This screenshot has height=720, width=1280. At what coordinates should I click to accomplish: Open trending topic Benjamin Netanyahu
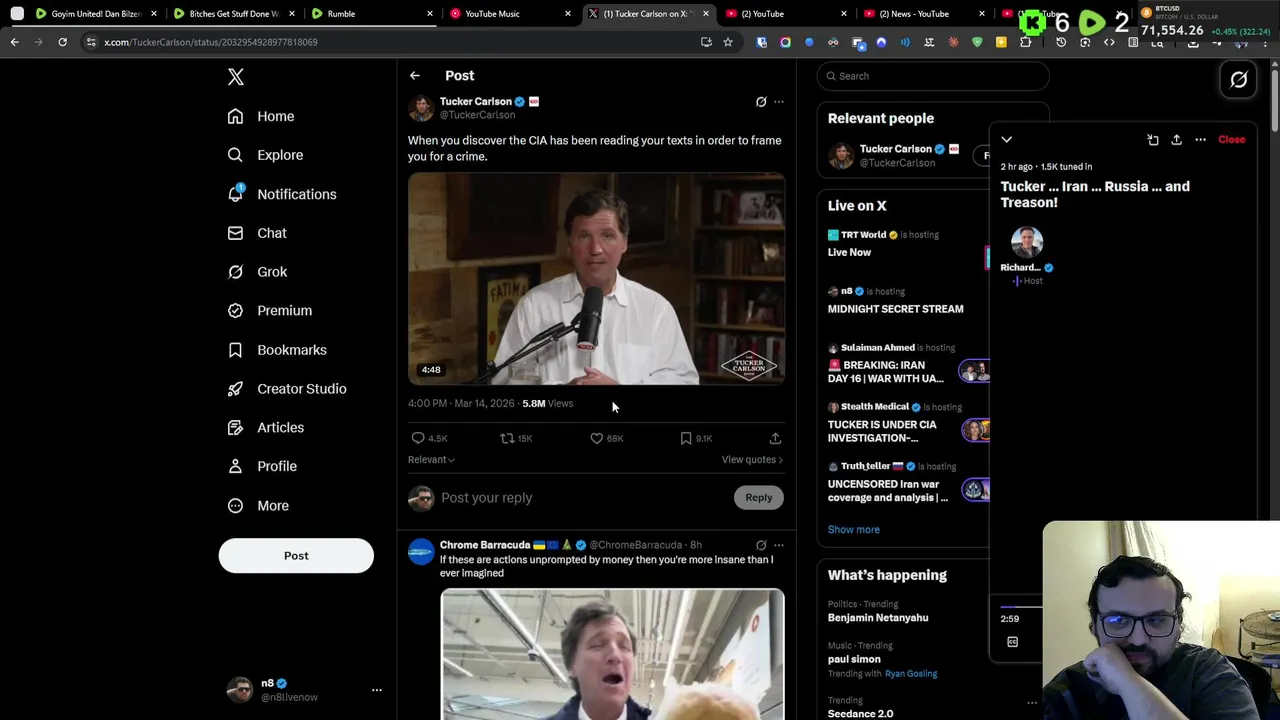tap(878, 618)
